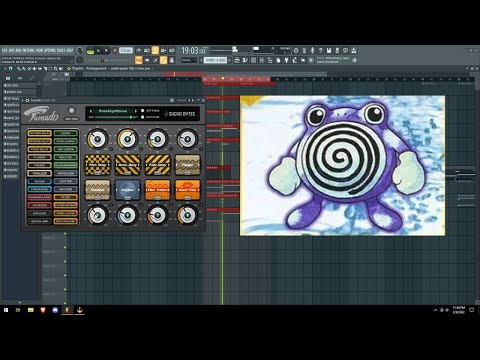Open the ADD menu

(x=18, y=50)
